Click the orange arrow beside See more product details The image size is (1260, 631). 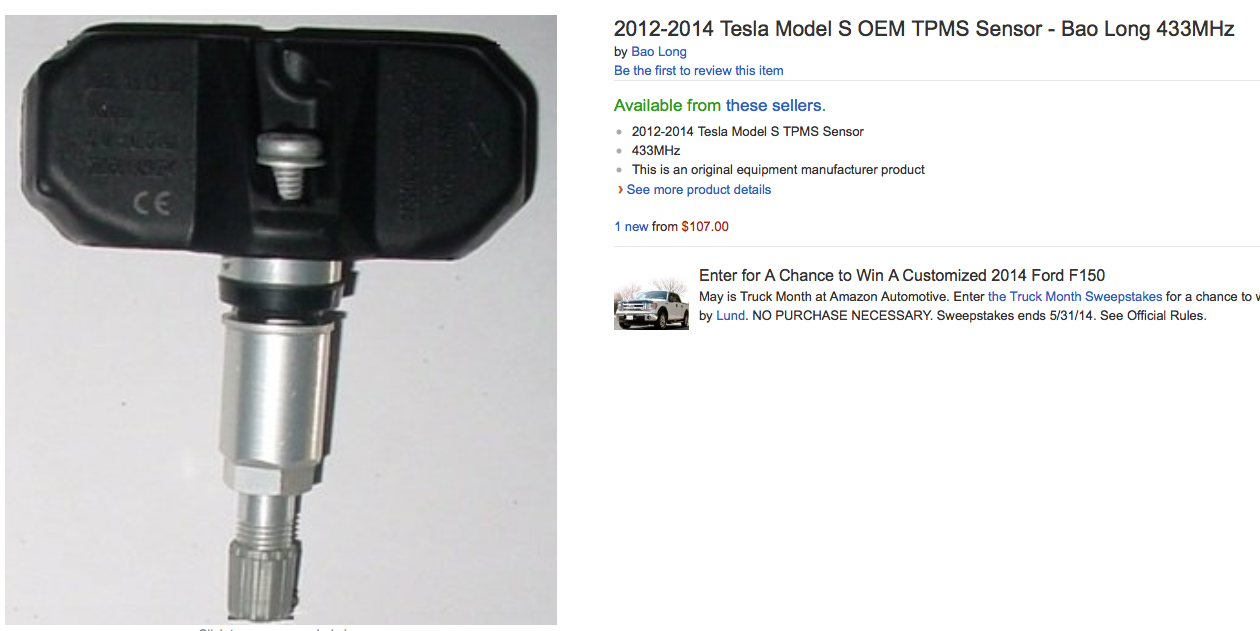[620, 190]
